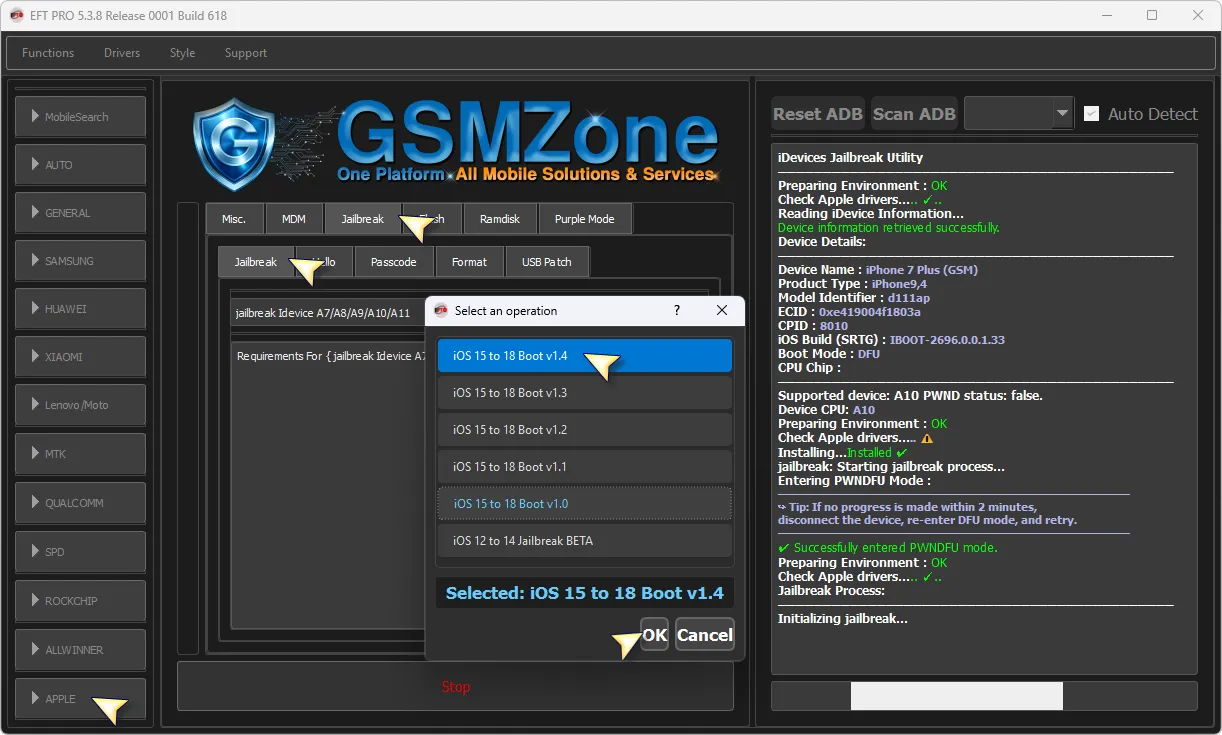Click the EFT Pro app icon in title bar

[16, 15]
